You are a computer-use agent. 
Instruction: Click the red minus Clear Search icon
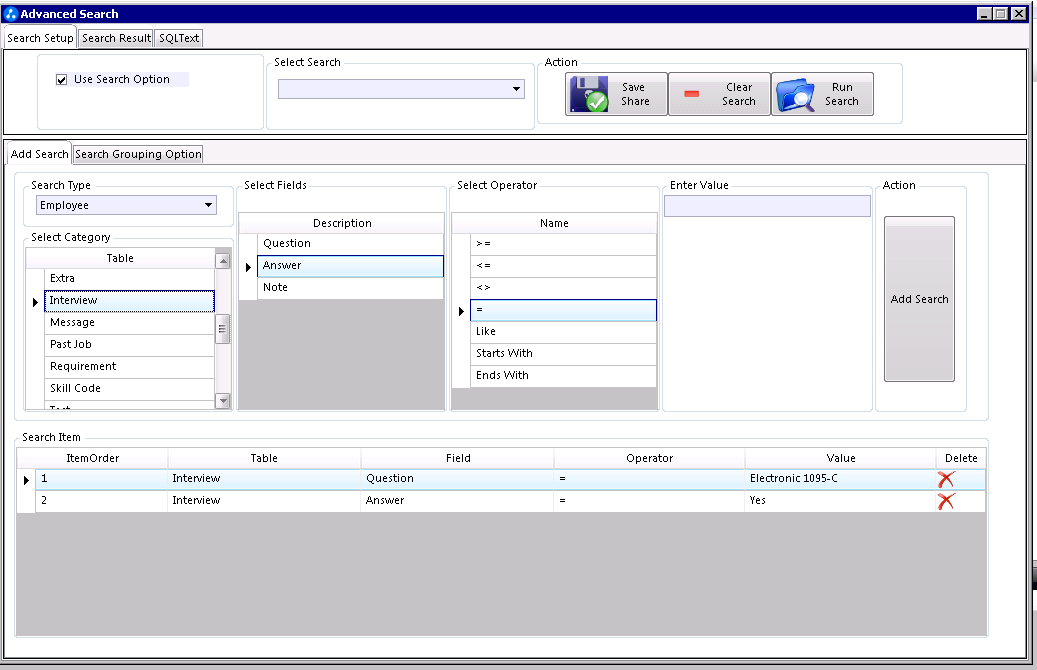tap(692, 94)
